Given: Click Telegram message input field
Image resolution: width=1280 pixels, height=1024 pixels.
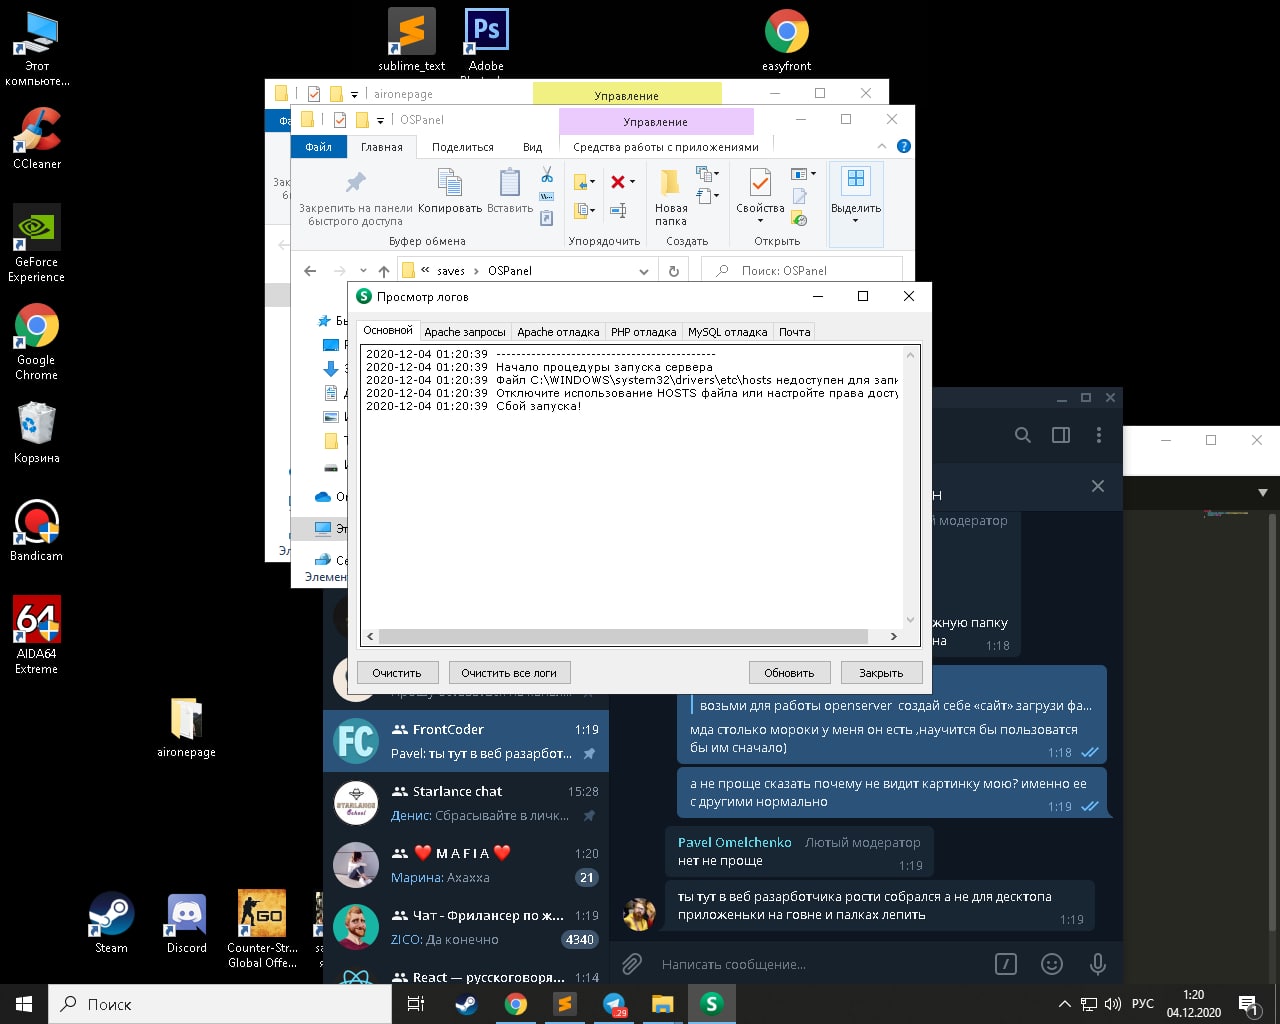Looking at the screenshot, I should 820,964.
